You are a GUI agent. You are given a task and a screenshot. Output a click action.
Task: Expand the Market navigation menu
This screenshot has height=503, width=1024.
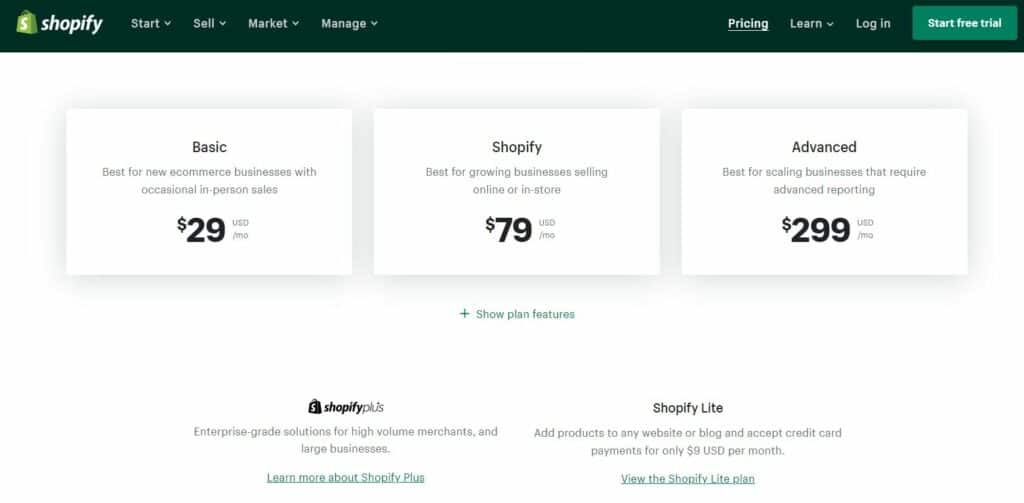tap(274, 24)
